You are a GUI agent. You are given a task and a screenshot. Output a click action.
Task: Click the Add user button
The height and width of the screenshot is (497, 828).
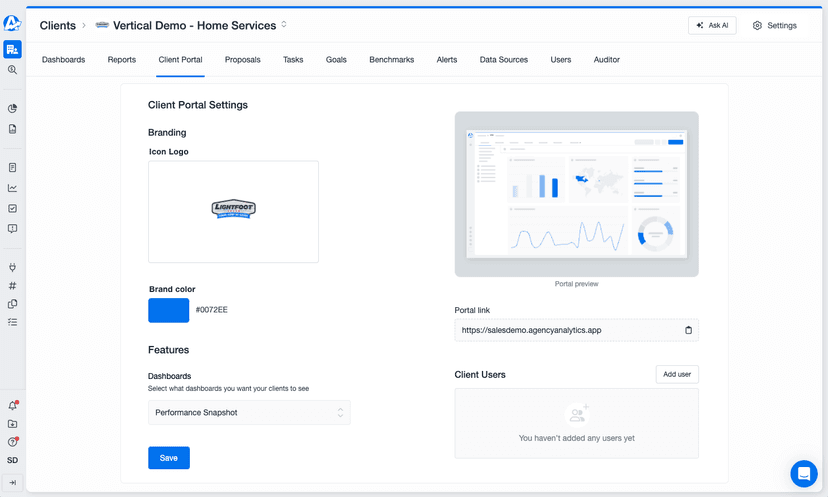(677, 374)
